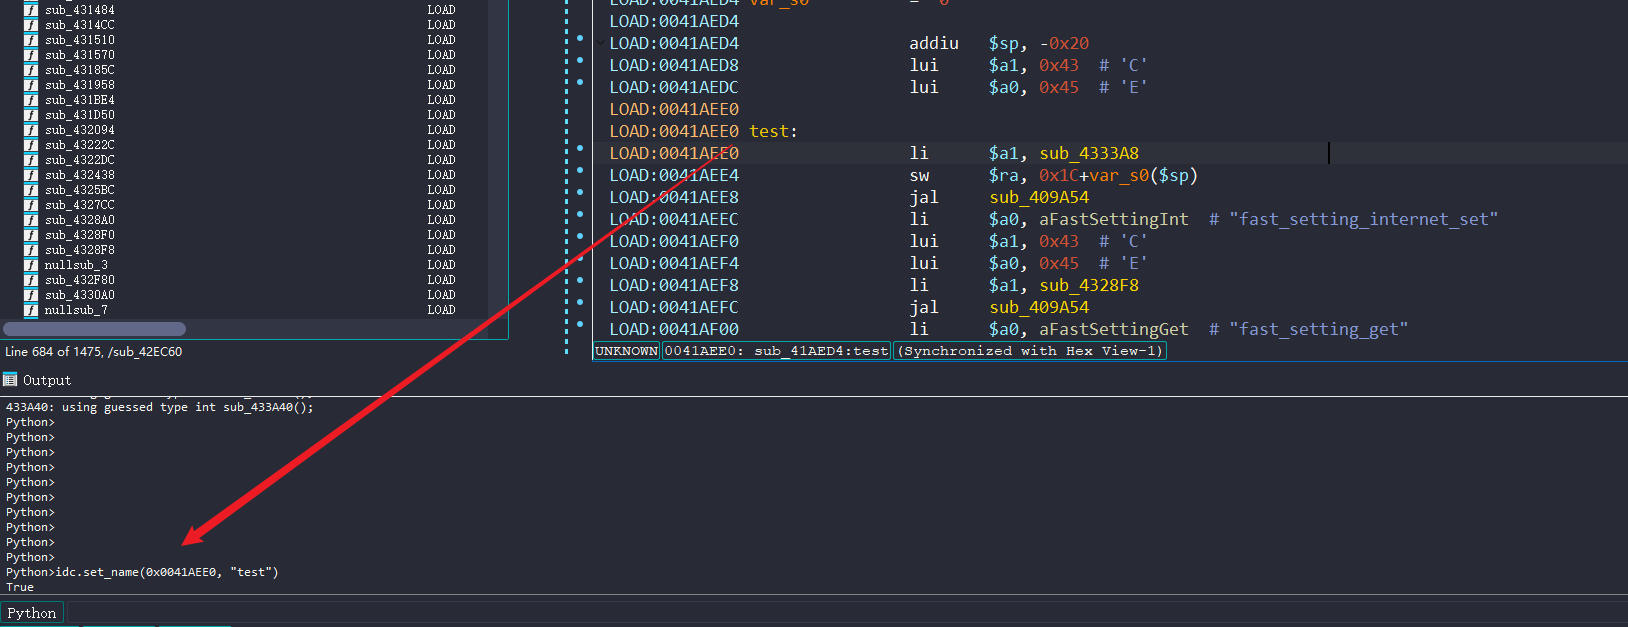Toggle breakpoint dot at LOAD:0041AF00 line
1628x627 pixels.
[580, 325]
